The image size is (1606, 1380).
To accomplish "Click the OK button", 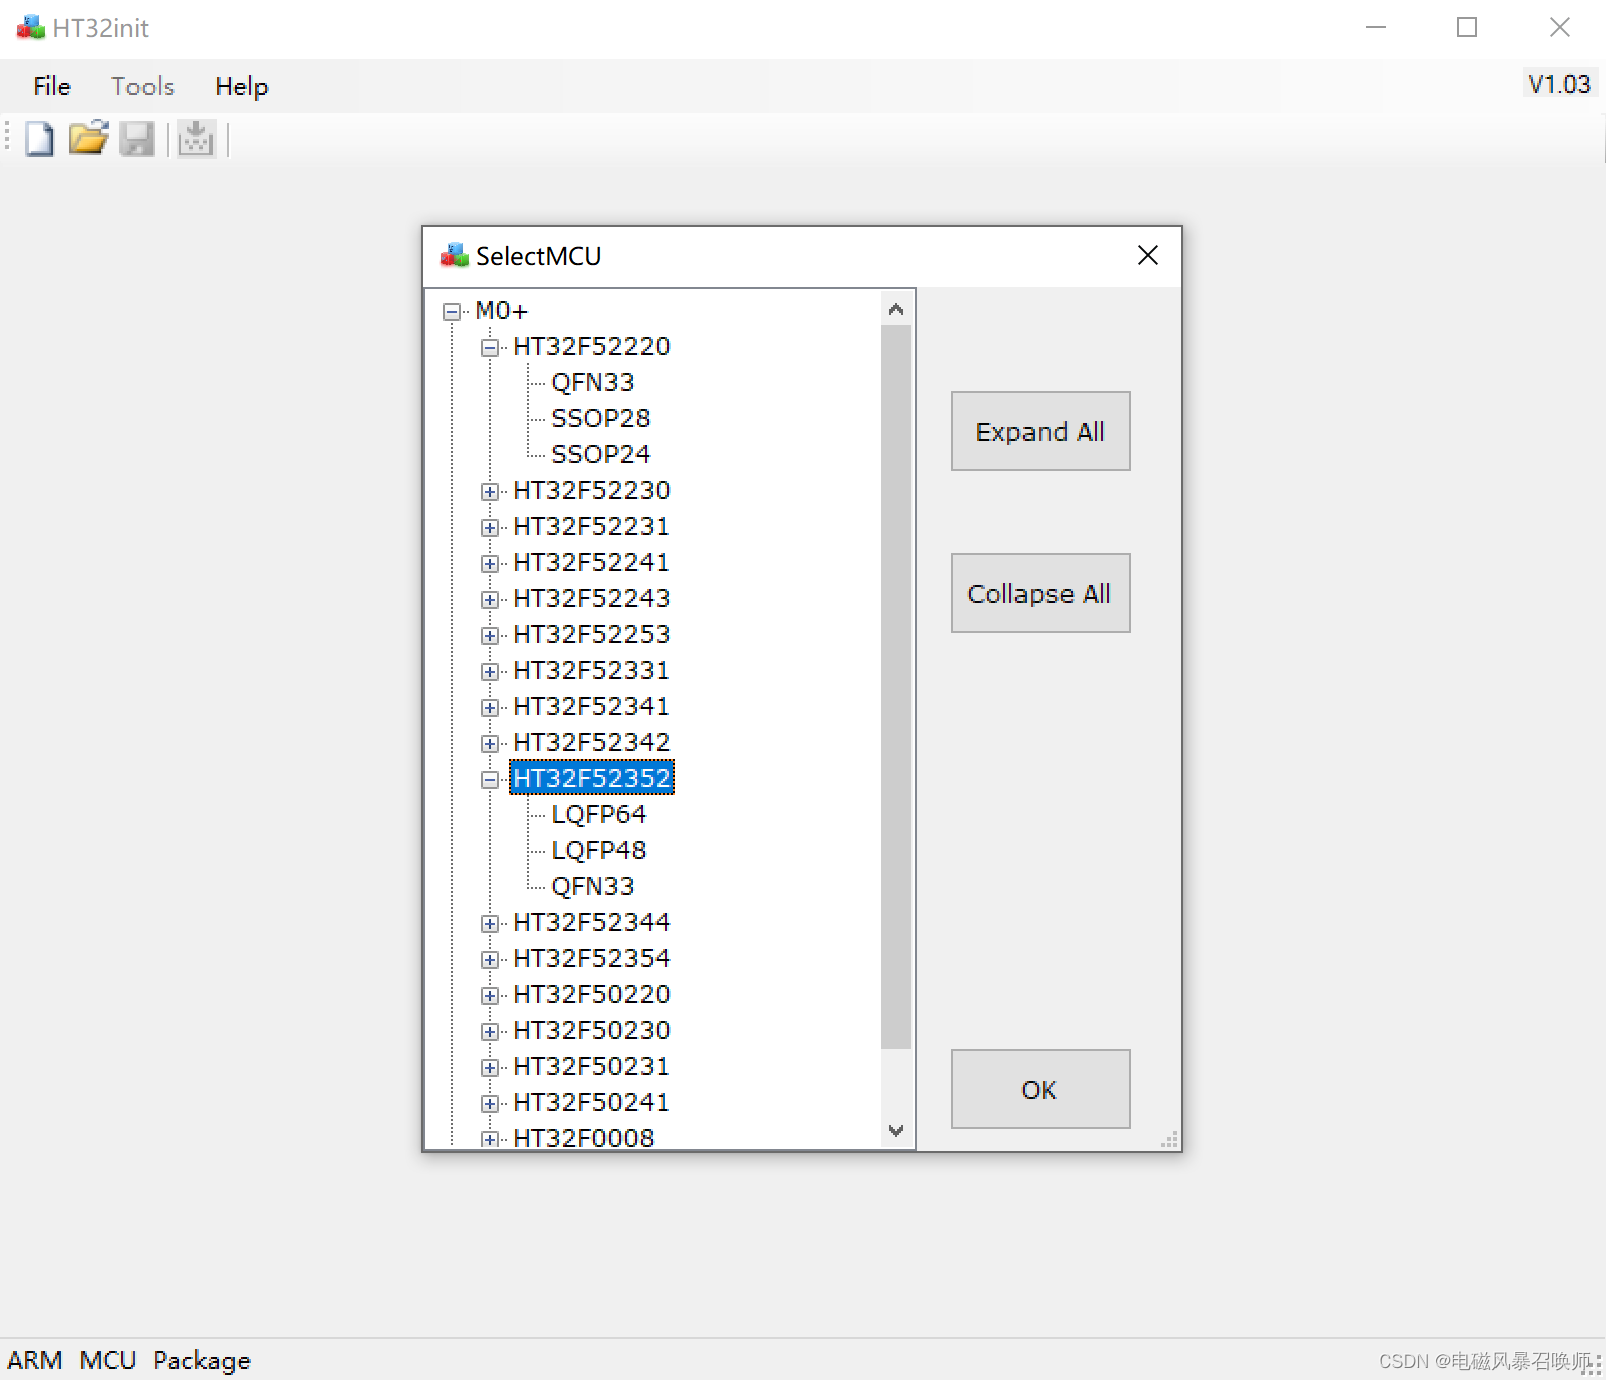I will pos(1040,1089).
